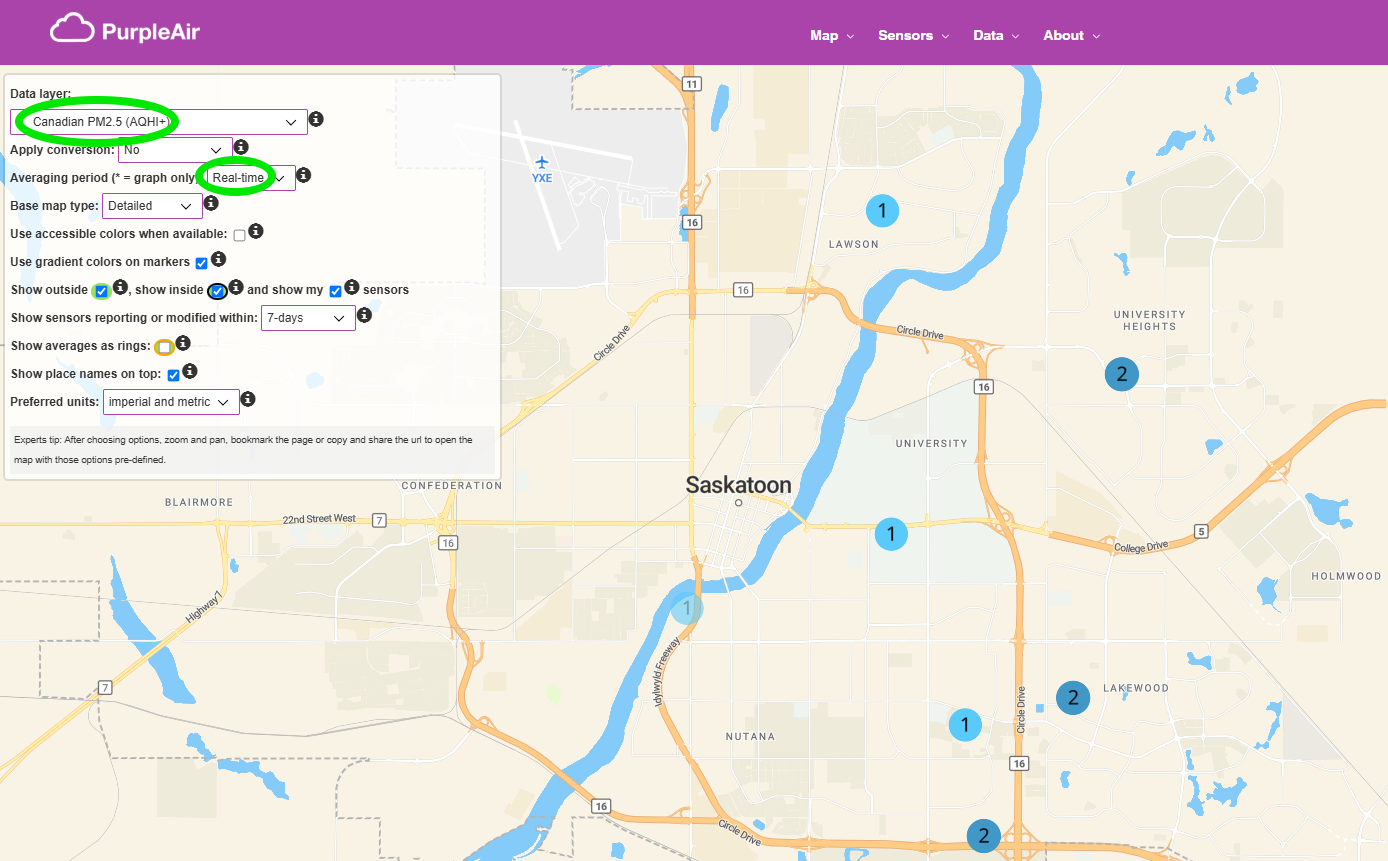Click HOLMWOOD neighborhood label
The width and height of the screenshot is (1388, 861).
point(1346,576)
